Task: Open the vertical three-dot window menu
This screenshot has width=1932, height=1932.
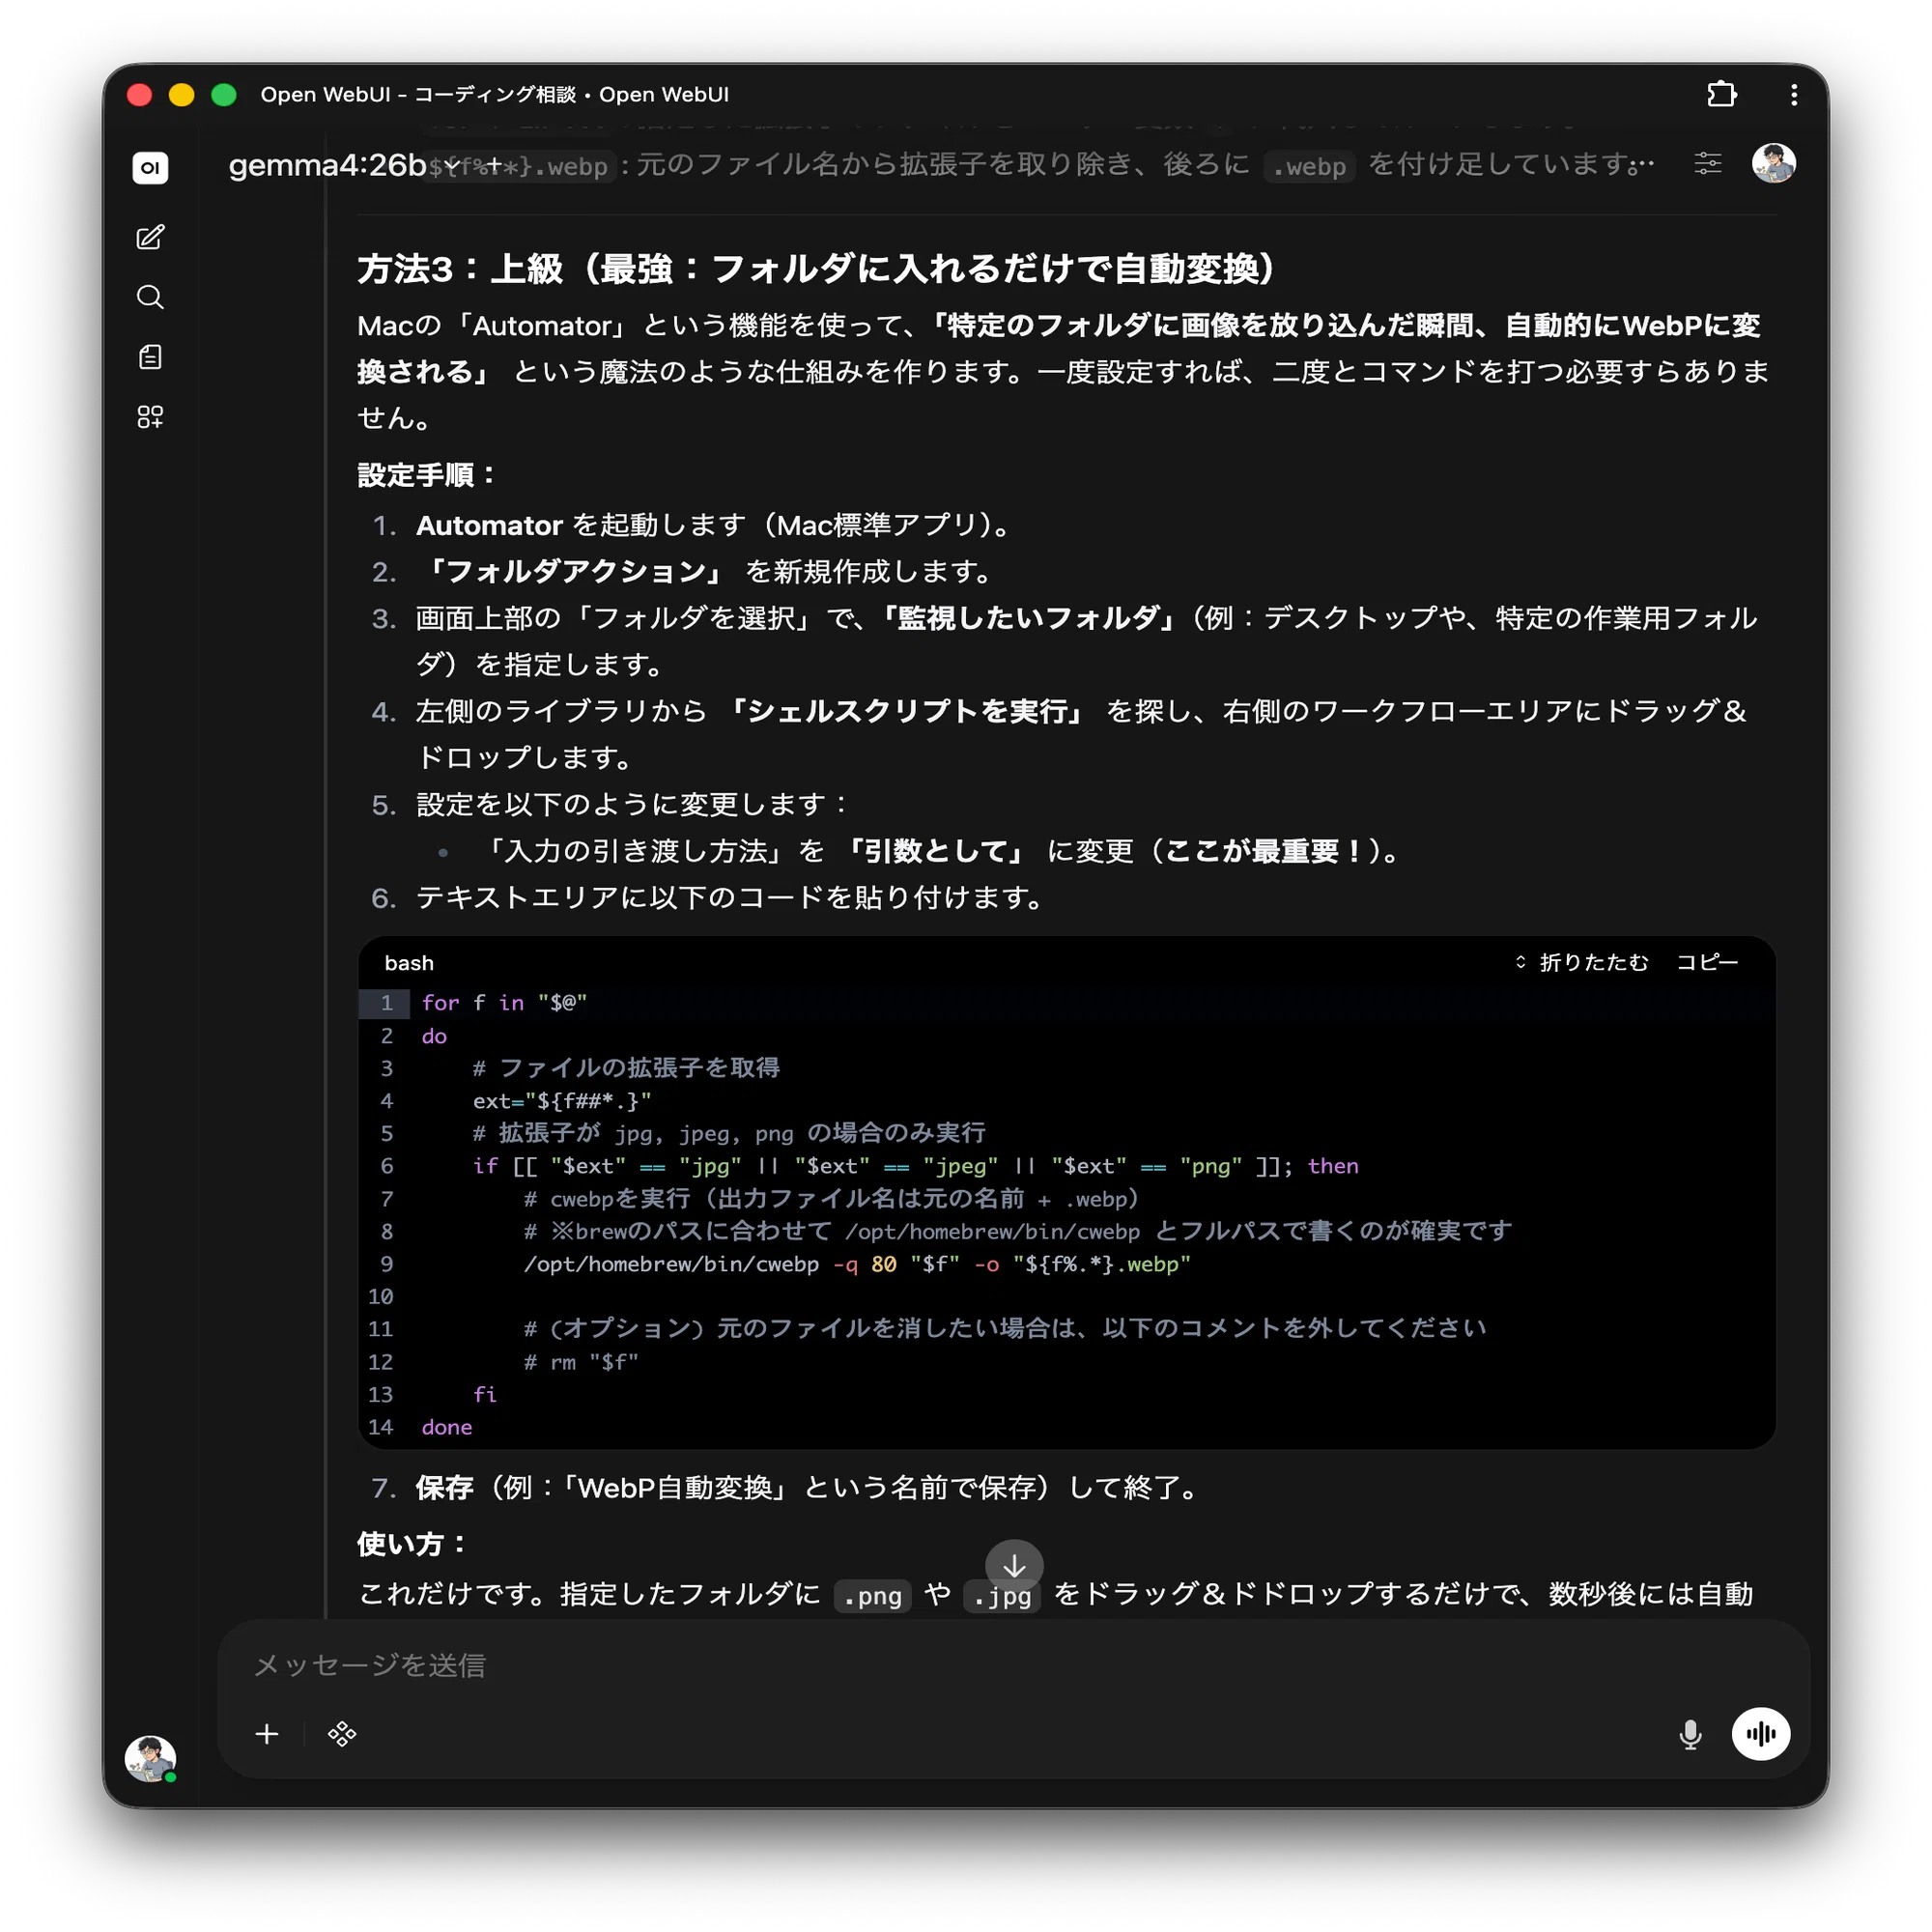Action: point(1794,94)
